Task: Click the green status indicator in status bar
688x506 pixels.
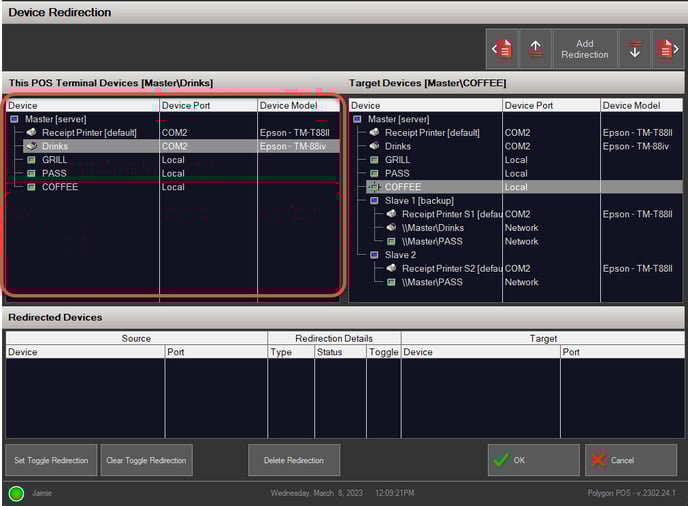Action: (x=16, y=493)
